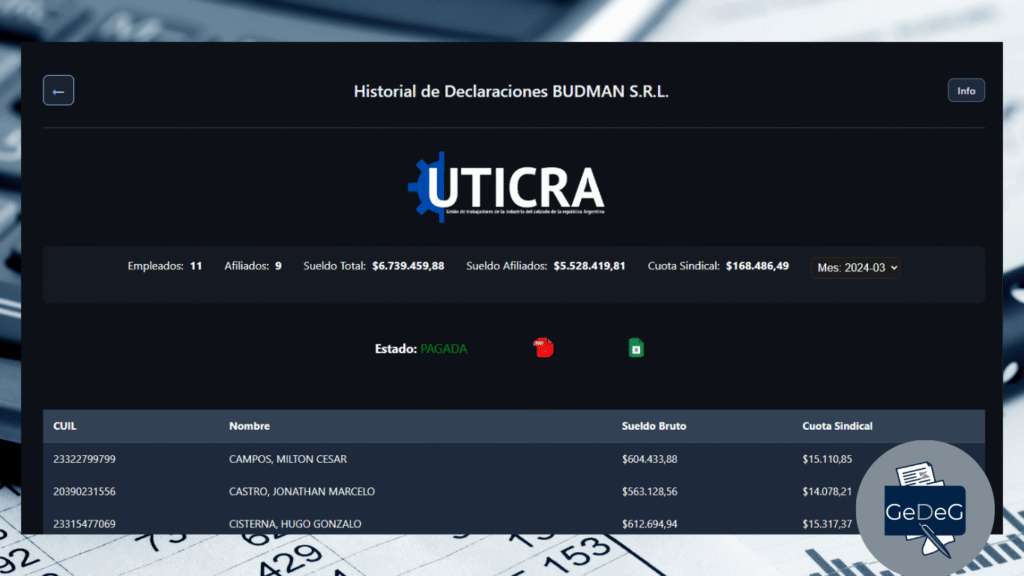Click the UTICRA logo
1024x576 pixels.
click(x=506, y=187)
